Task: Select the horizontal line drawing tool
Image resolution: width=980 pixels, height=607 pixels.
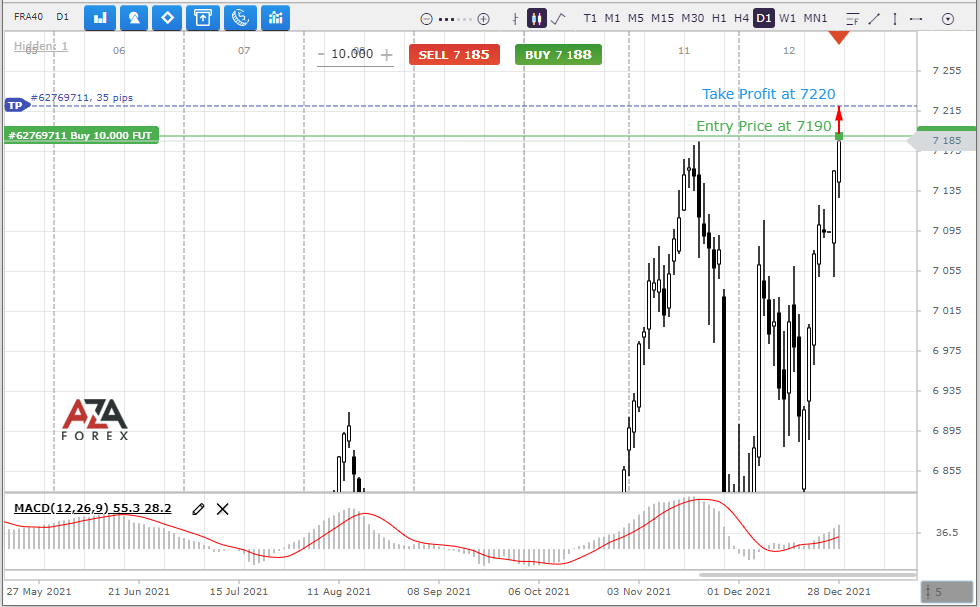Action: (916, 19)
